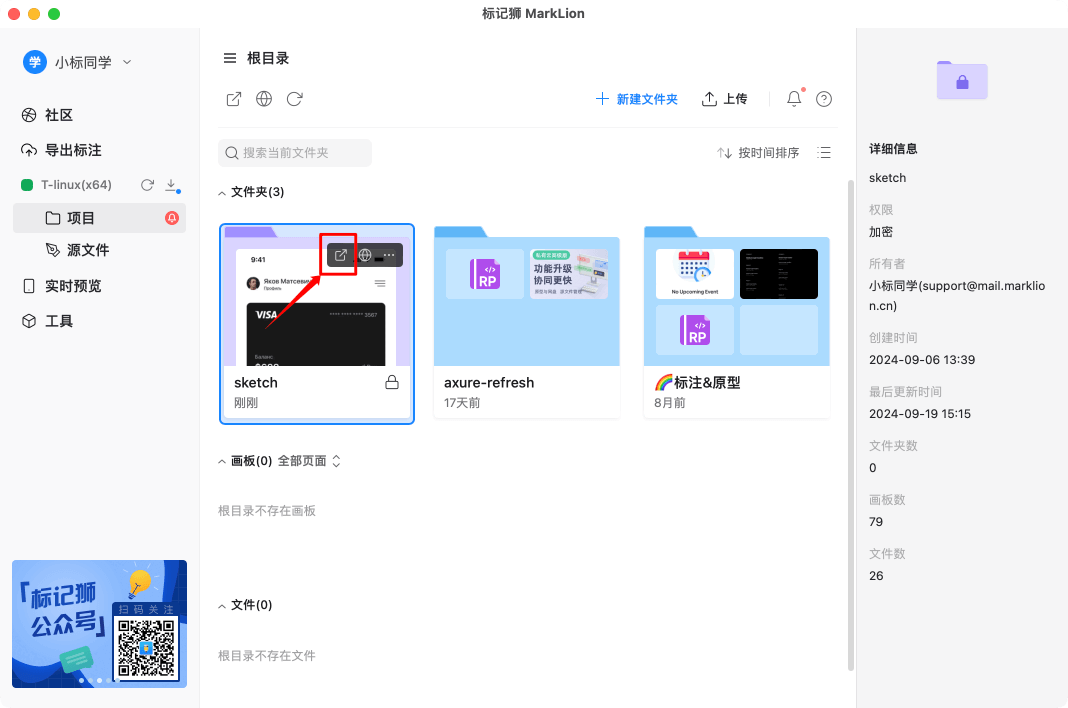The width and height of the screenshot is (1068, 708).
Task: Open notifications via the bell icon
Action: click(791, 99)
